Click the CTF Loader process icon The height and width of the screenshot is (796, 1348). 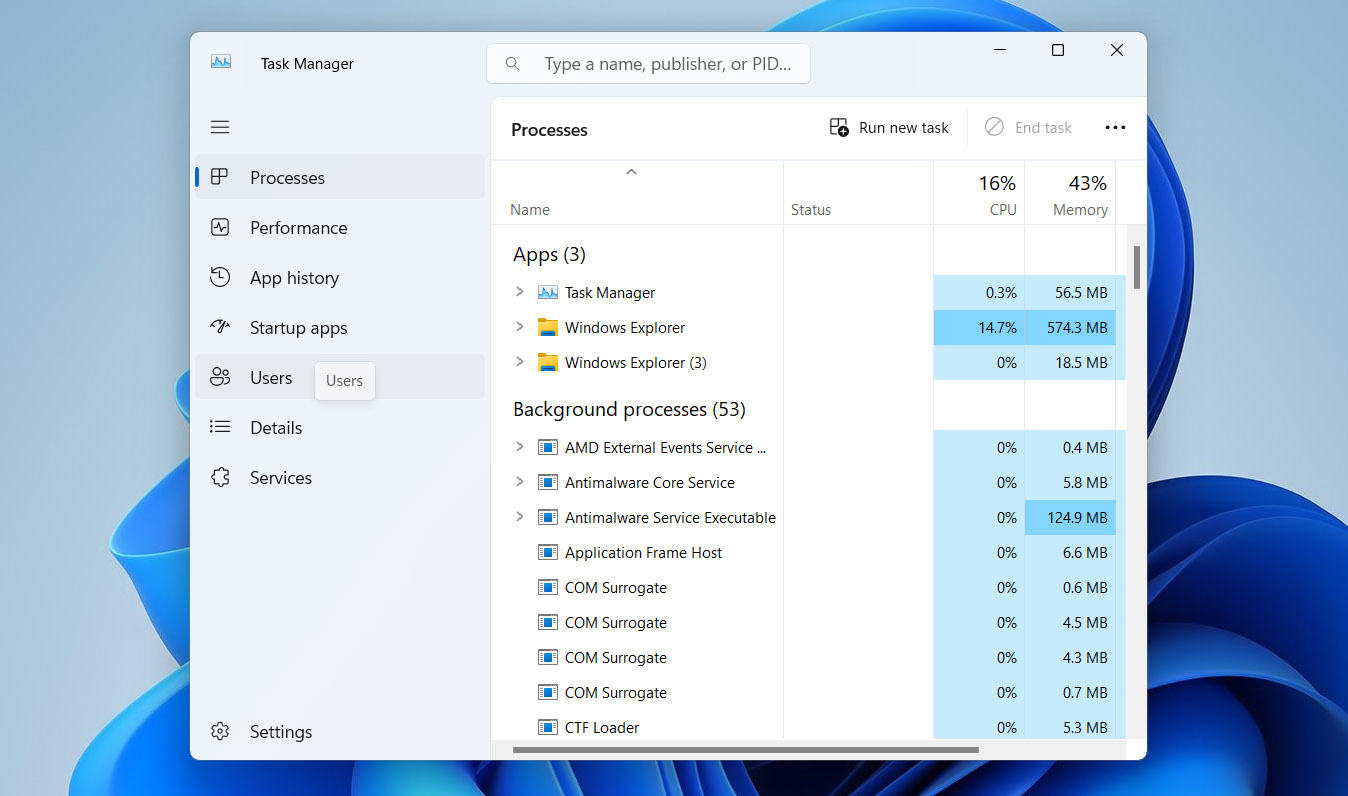click(547, 727)
